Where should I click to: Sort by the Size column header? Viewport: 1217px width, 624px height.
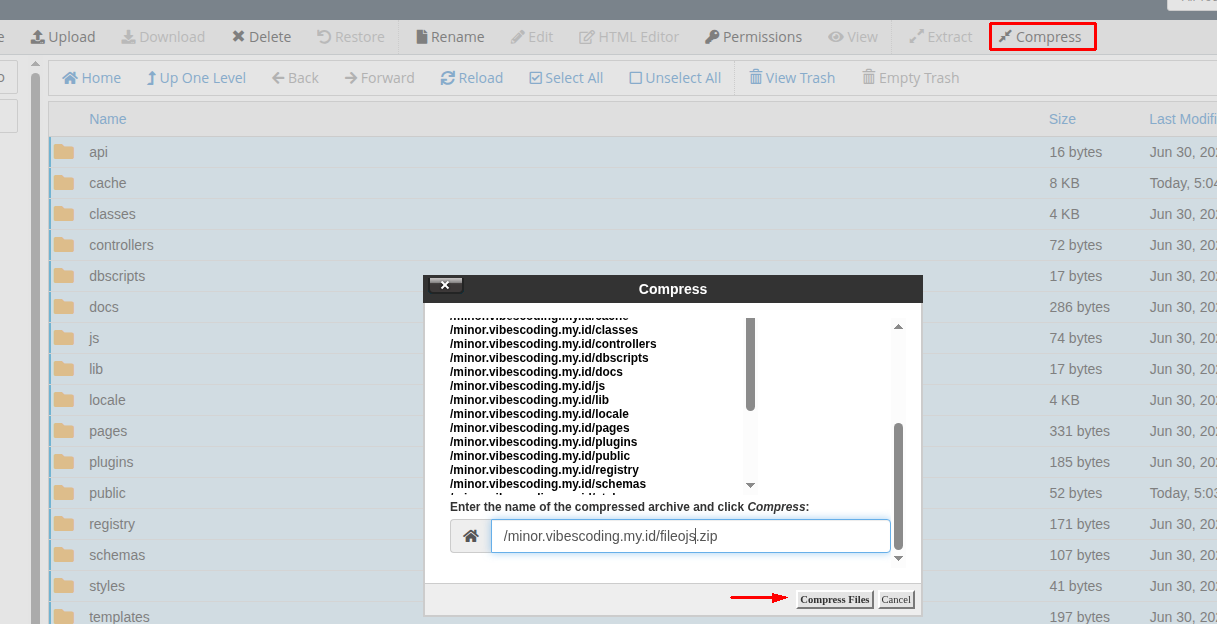(1062, 119)
